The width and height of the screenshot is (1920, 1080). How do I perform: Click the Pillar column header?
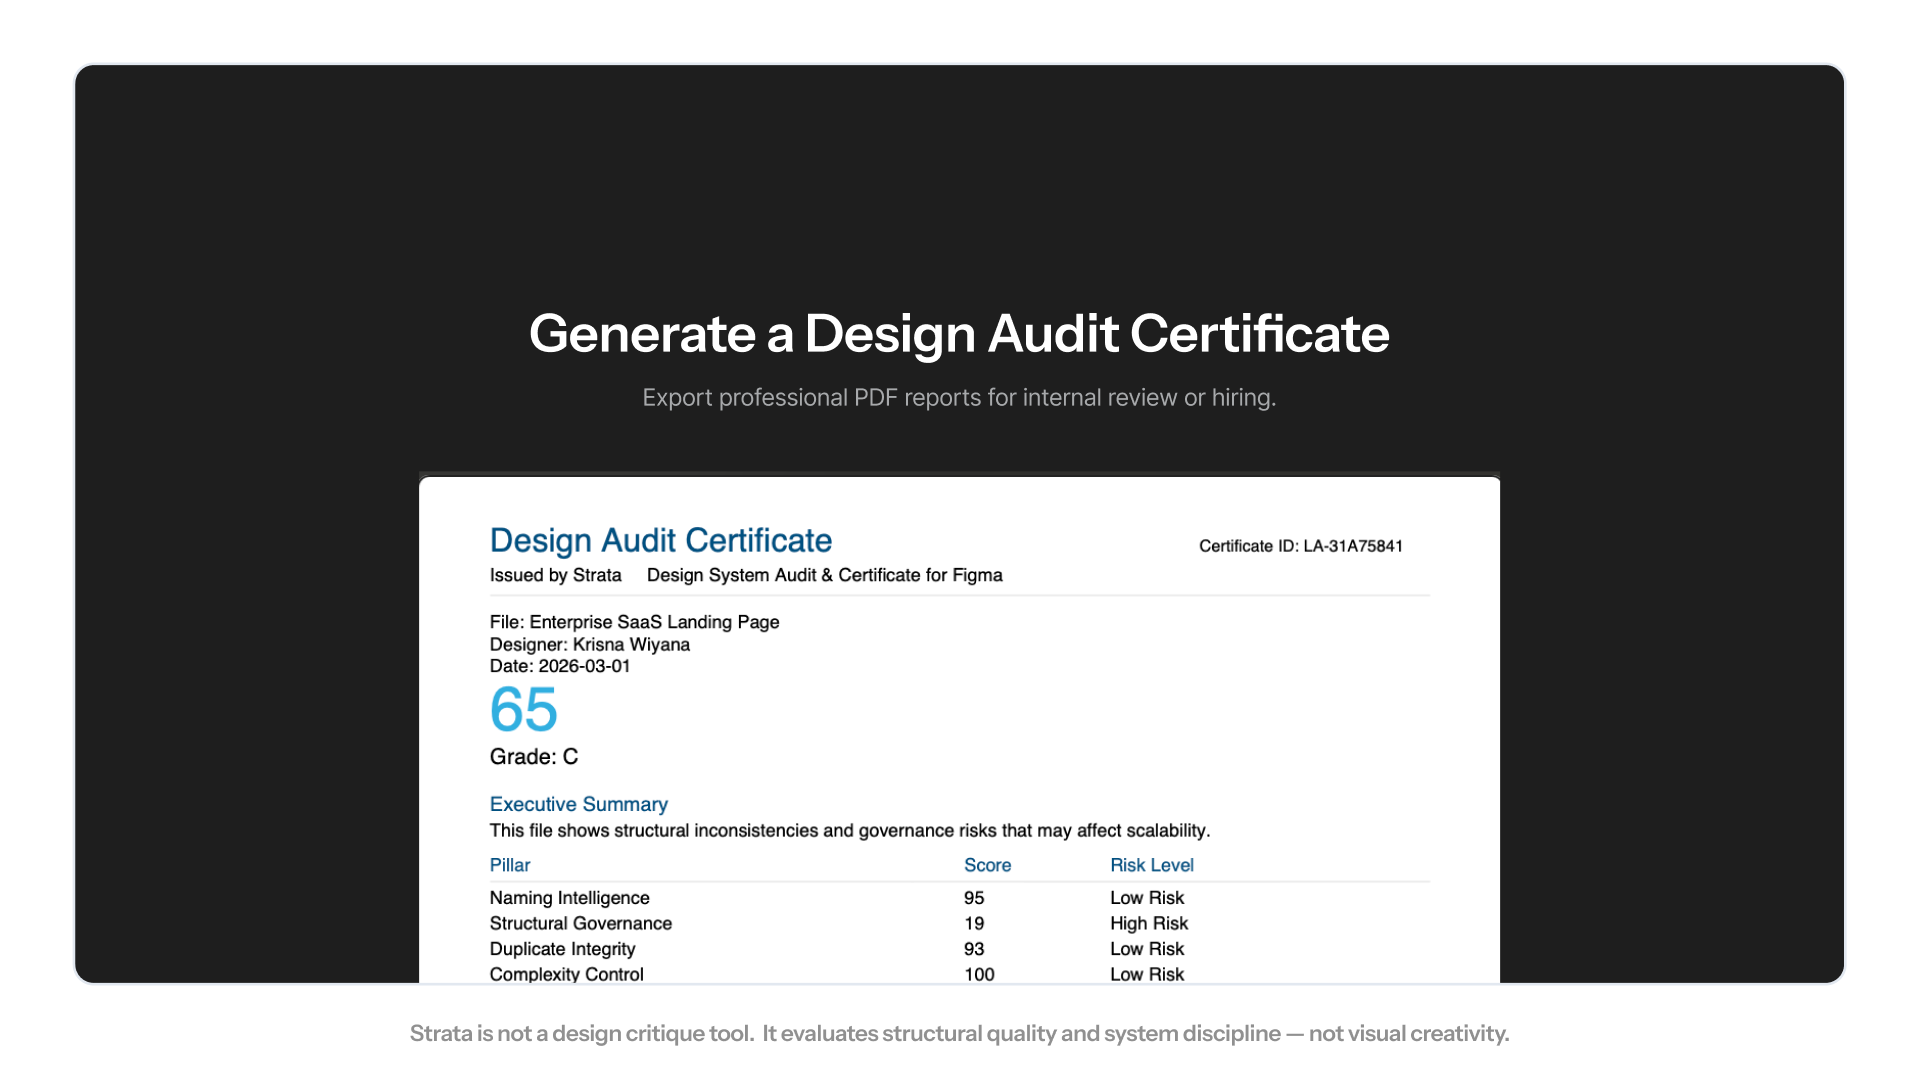coord(509,865)
